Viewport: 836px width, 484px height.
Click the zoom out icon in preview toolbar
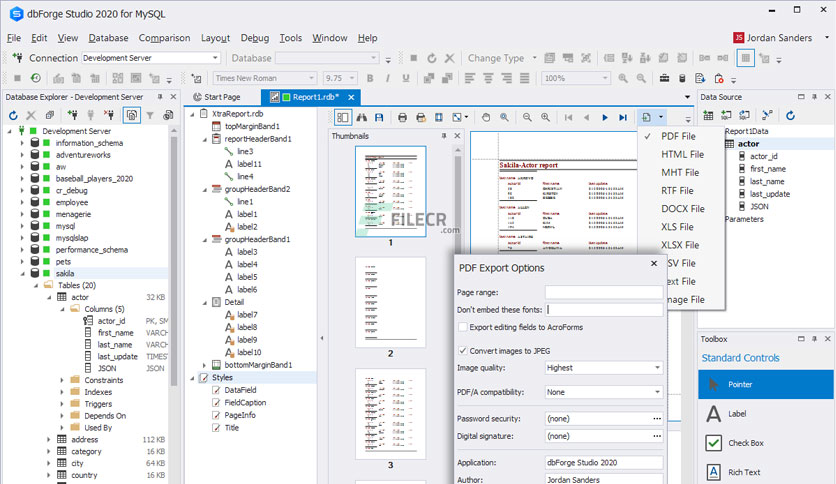(527, 117)
